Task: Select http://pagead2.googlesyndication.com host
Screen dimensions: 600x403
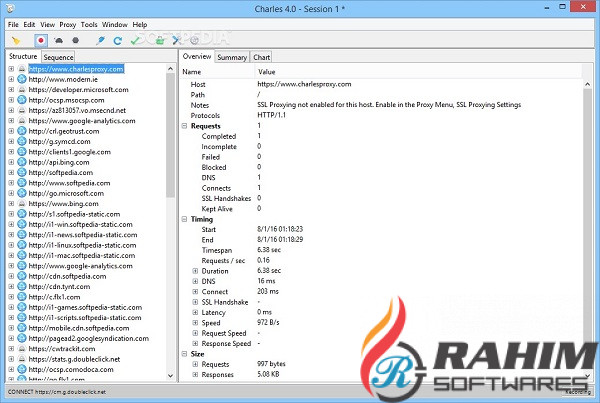Action: click(x=89, y=338)
